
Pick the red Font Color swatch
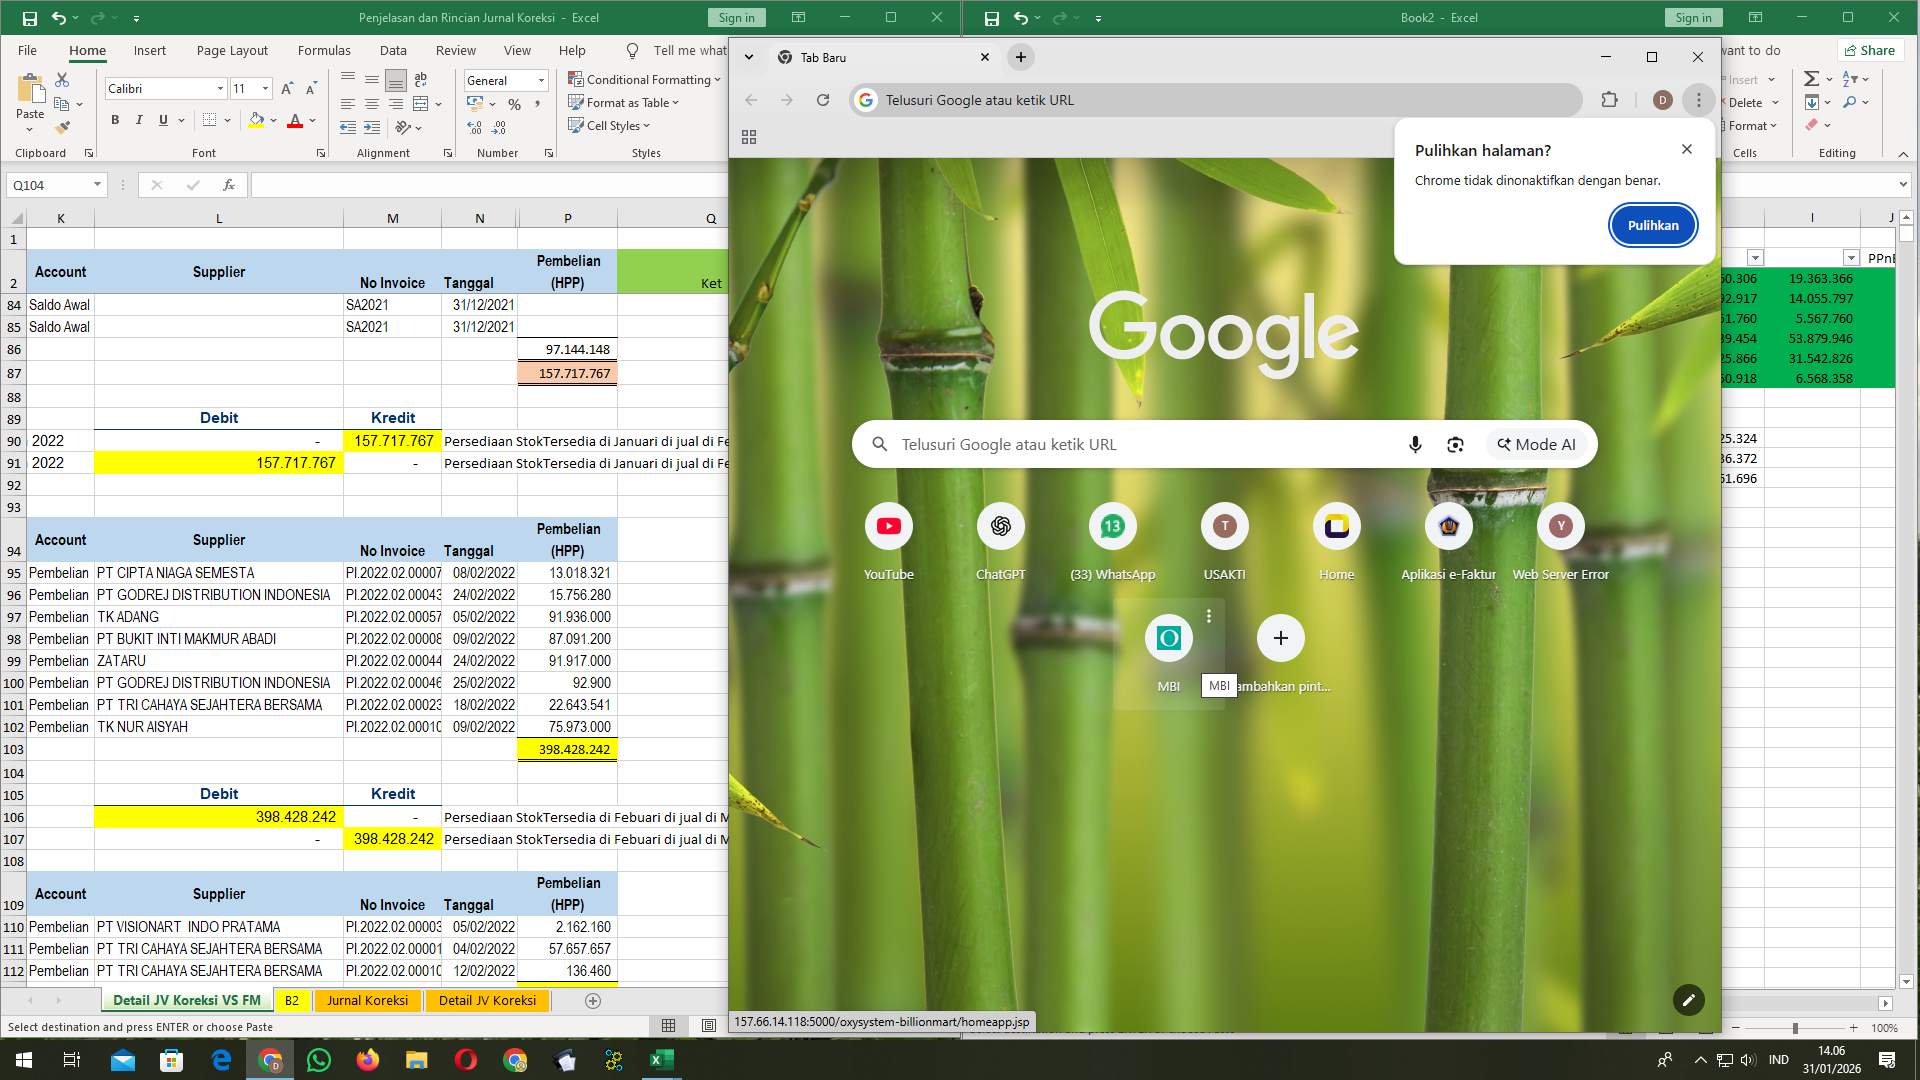[x=296, y=120]
